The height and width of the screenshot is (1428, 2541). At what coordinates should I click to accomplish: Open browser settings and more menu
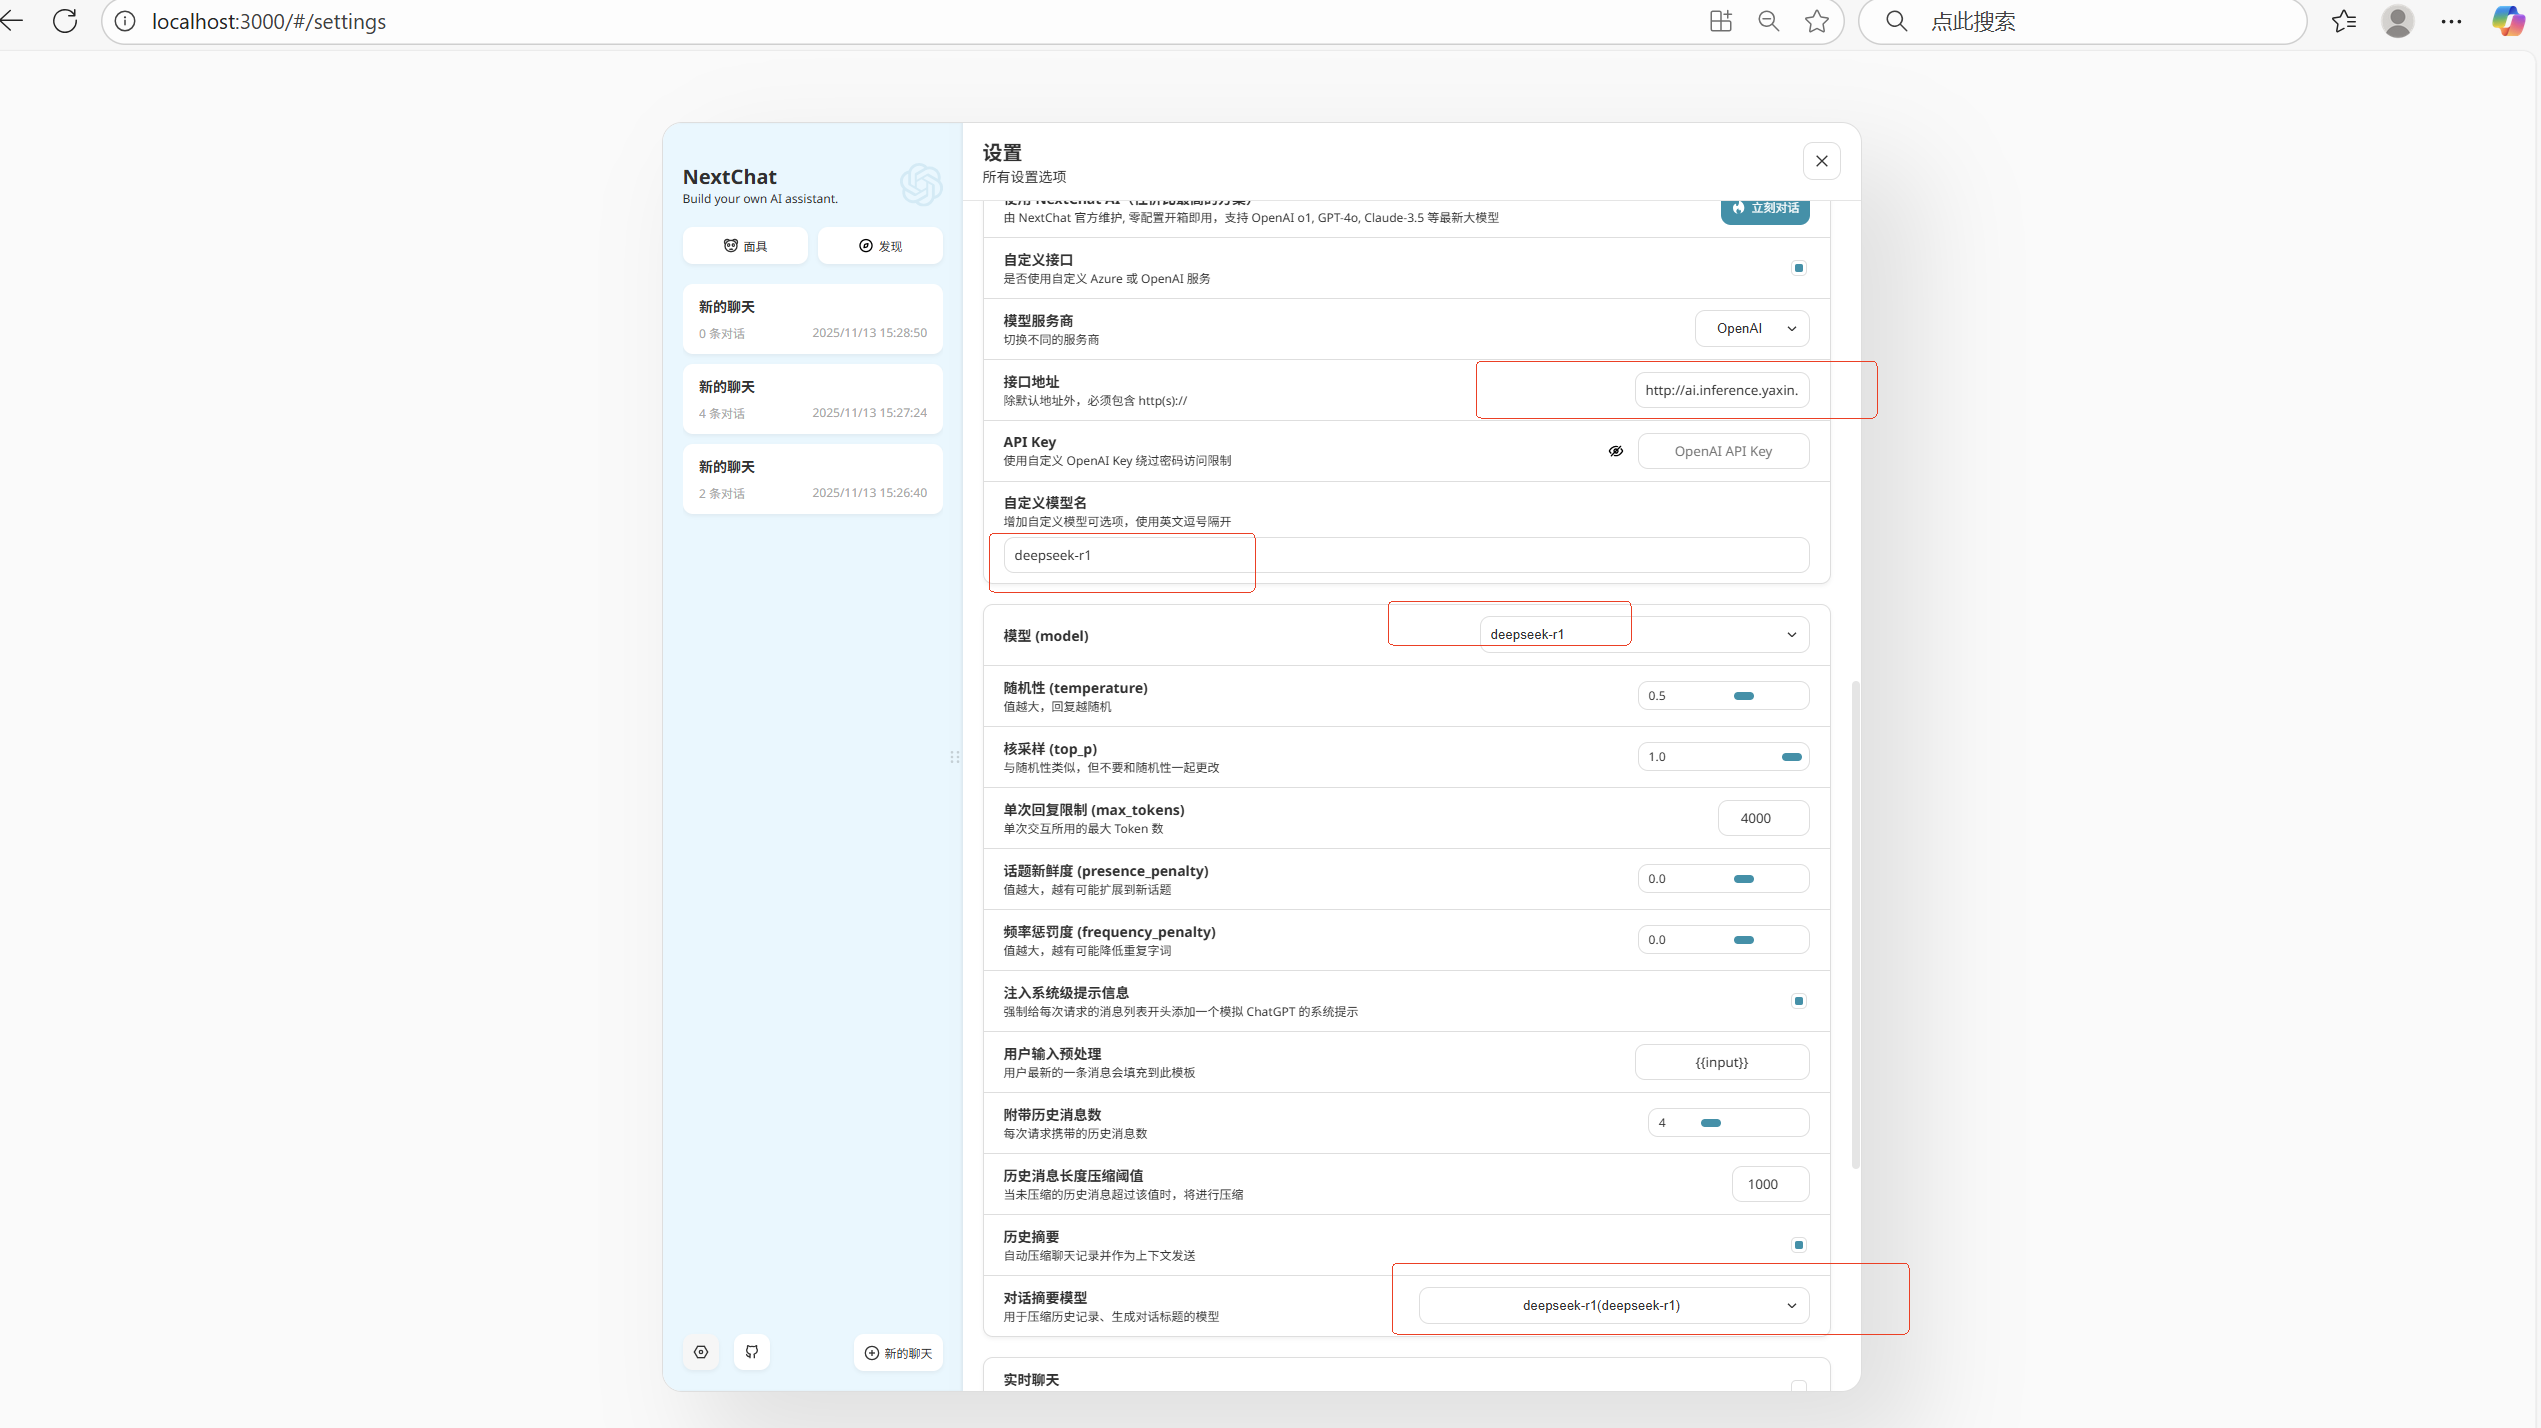pyautogui.click(x=2451, y=21)
